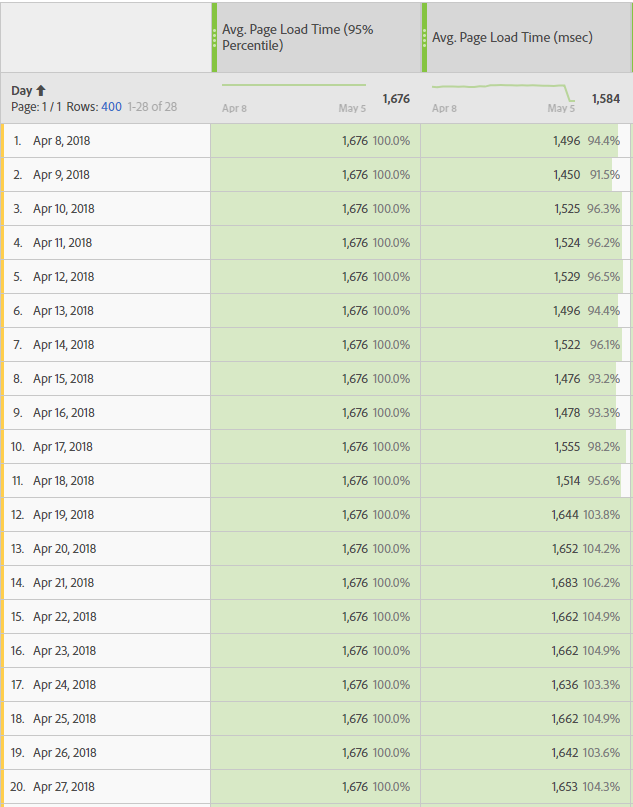The image size is (633, 807).
Task: Select the Apr 19, 2018 day row
Action: [x=63, y=515]
